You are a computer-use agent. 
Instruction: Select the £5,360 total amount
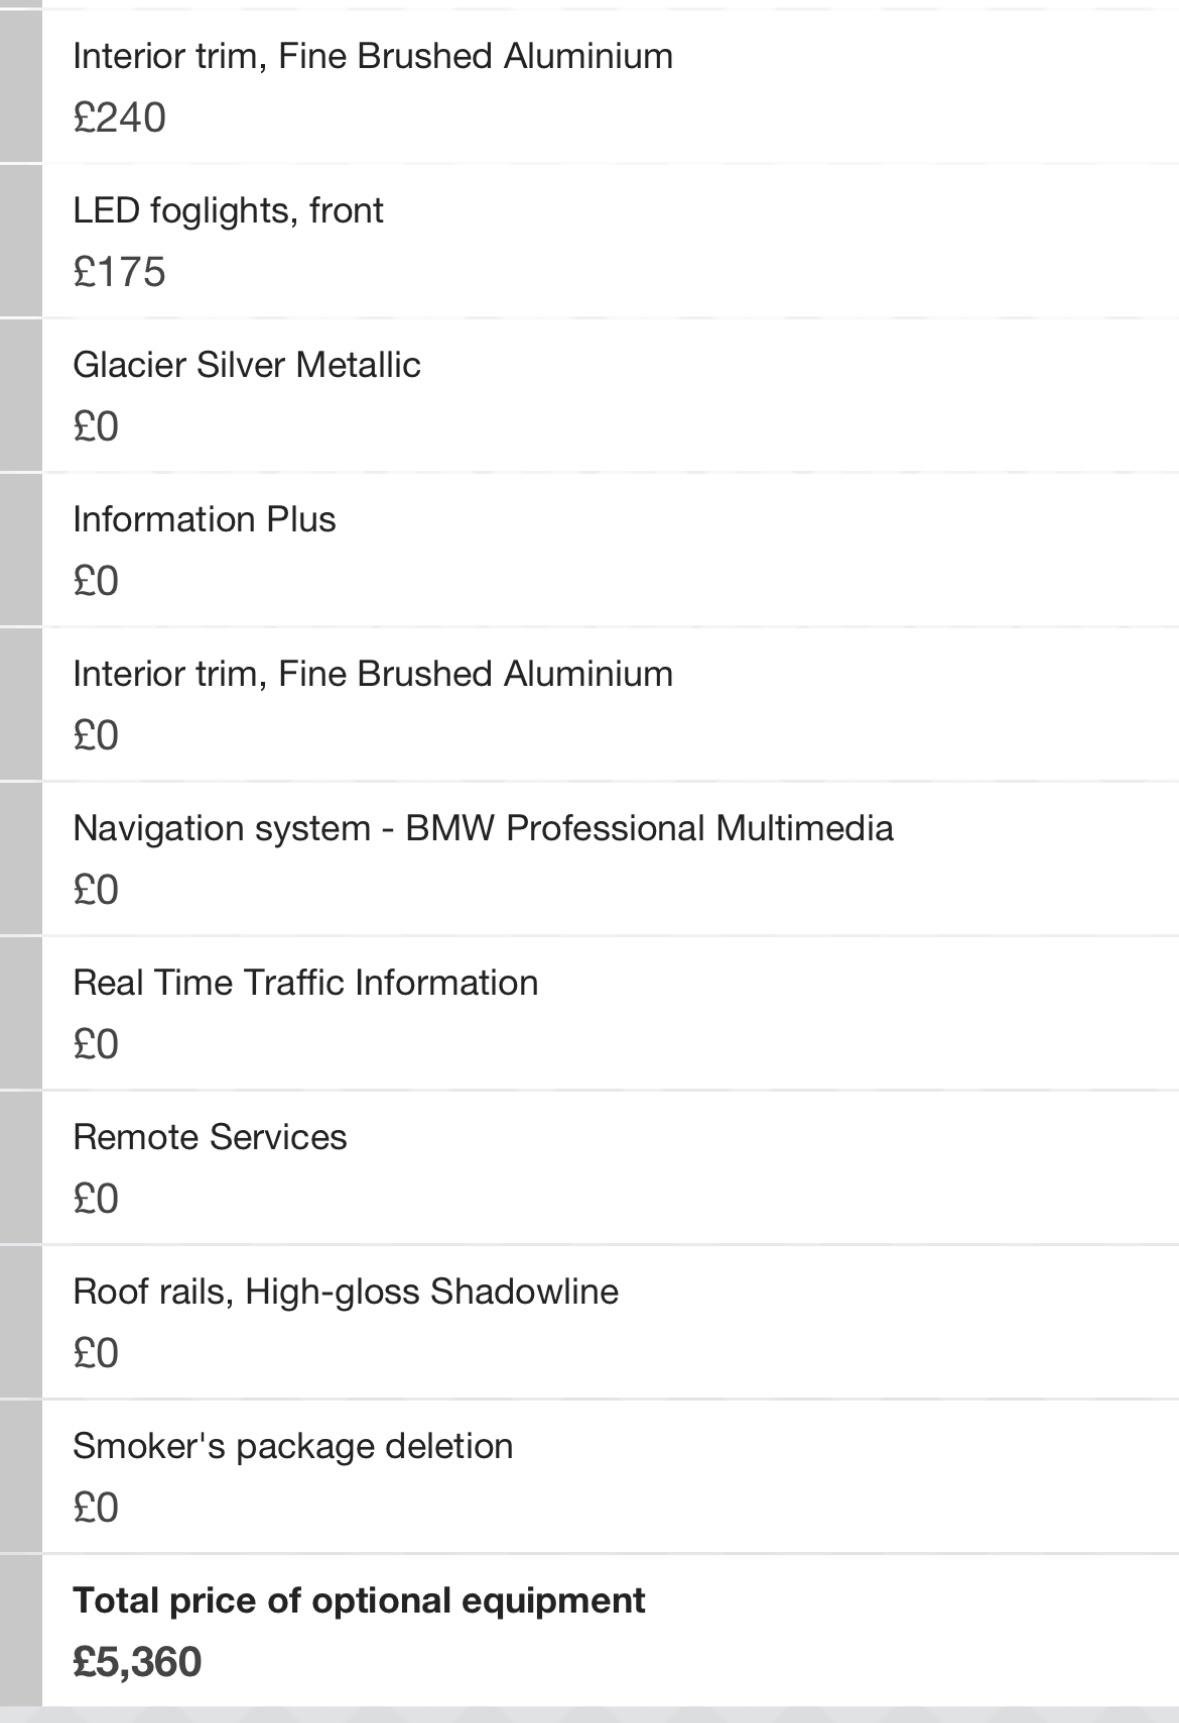(x=137, y=1662)
